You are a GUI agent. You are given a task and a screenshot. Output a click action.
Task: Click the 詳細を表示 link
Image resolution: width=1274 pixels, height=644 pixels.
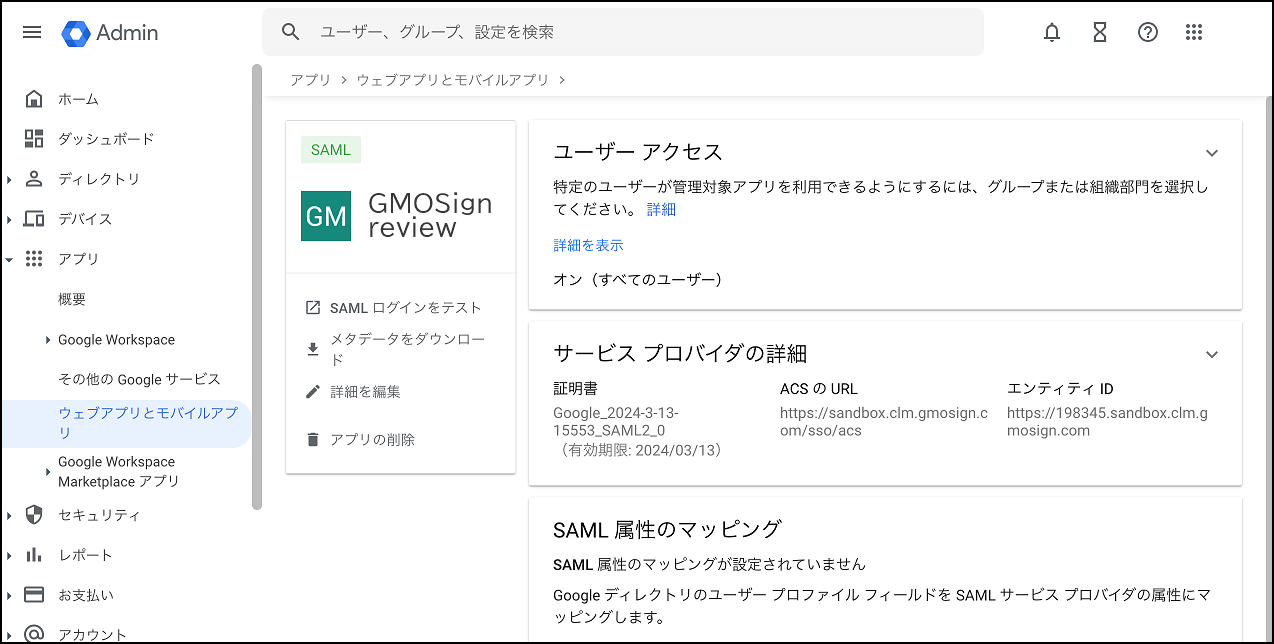click(x=588, y=245)
